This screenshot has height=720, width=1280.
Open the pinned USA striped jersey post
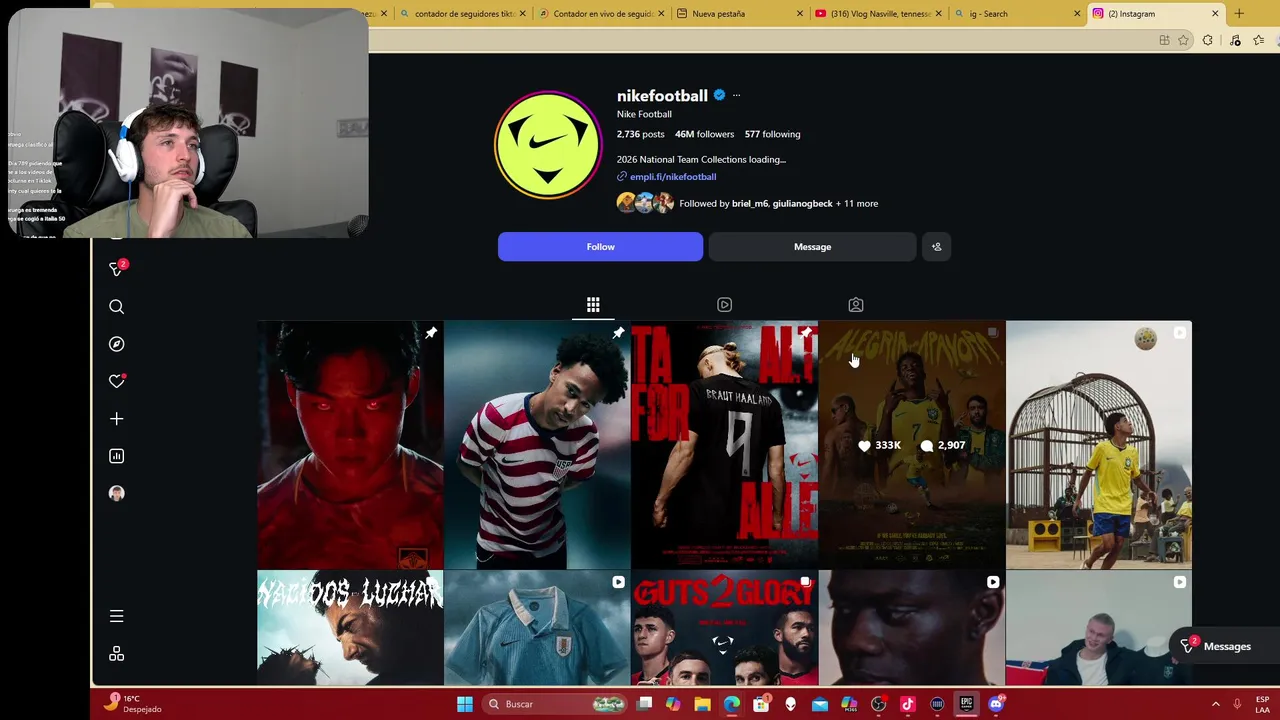pos(537,445)
